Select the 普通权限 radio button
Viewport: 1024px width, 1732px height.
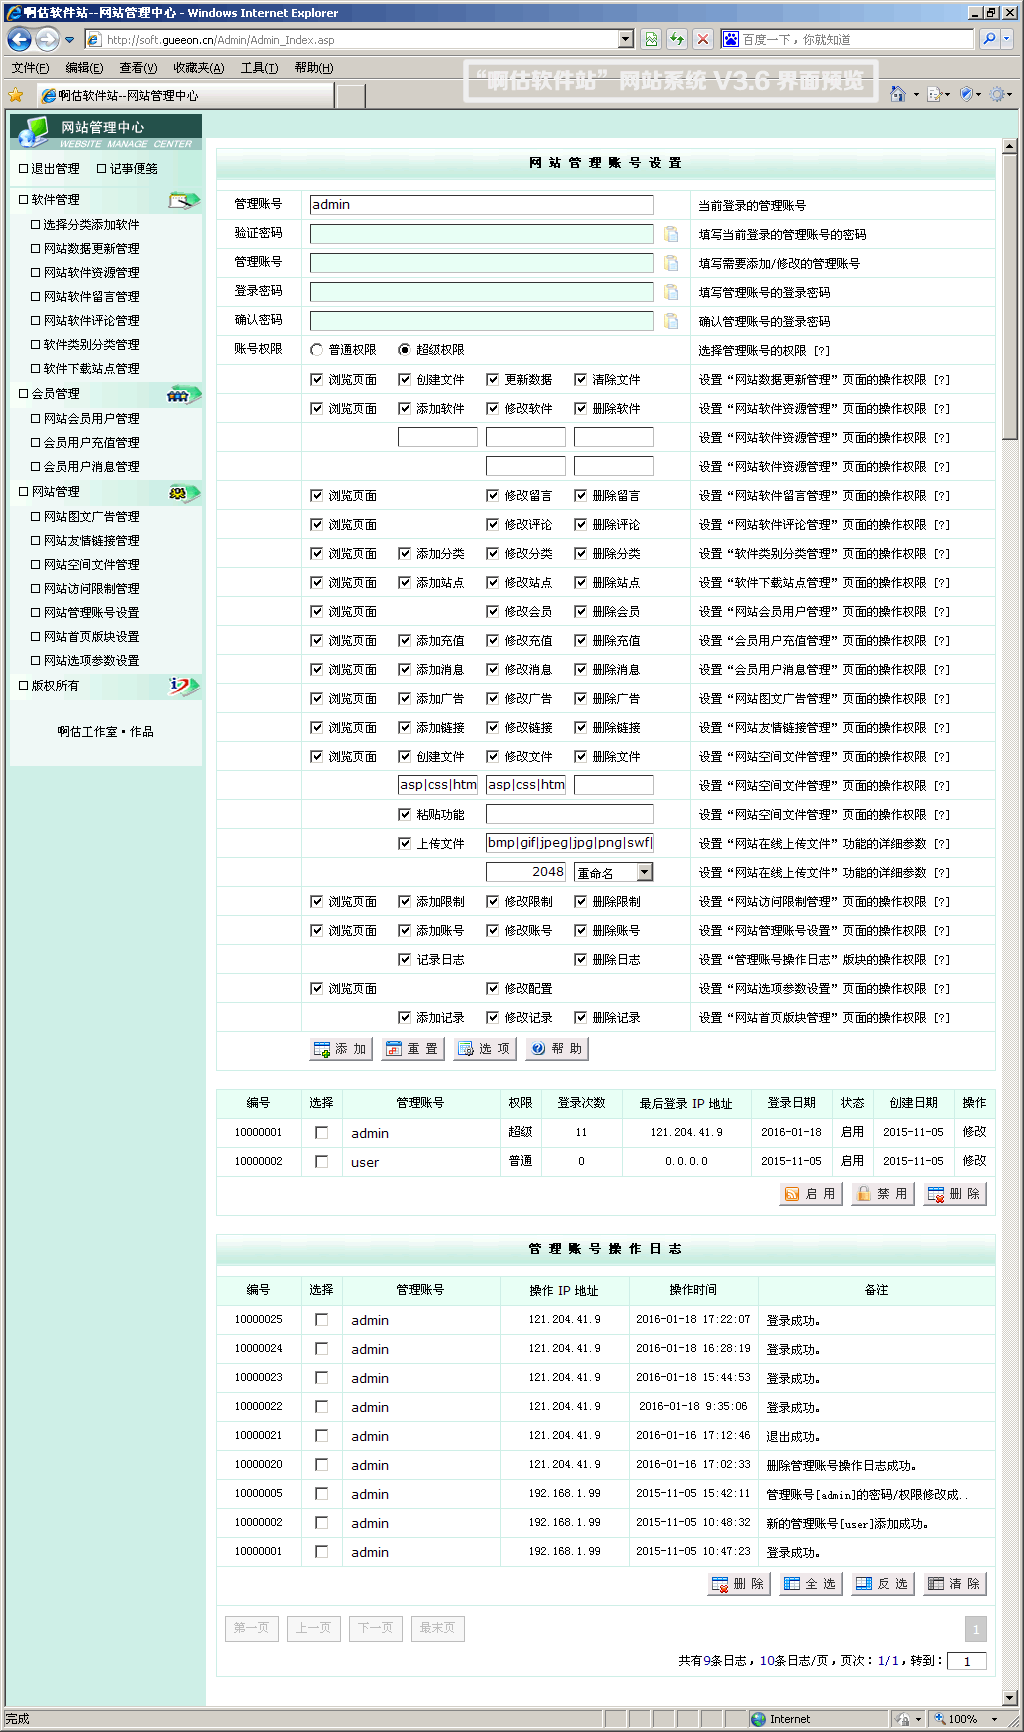pyautogui.click(x=317, y=350)
